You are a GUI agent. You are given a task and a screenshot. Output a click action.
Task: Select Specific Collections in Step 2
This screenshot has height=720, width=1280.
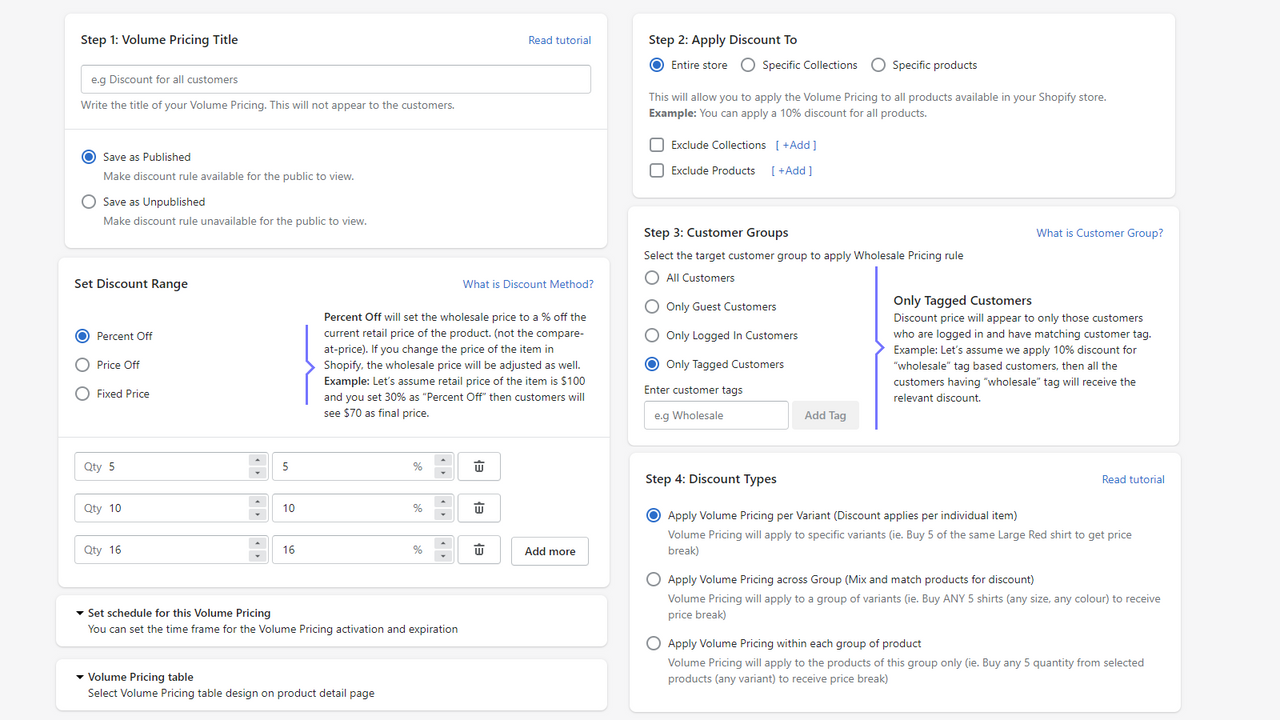pyautogui.click(x=748, y=64)
